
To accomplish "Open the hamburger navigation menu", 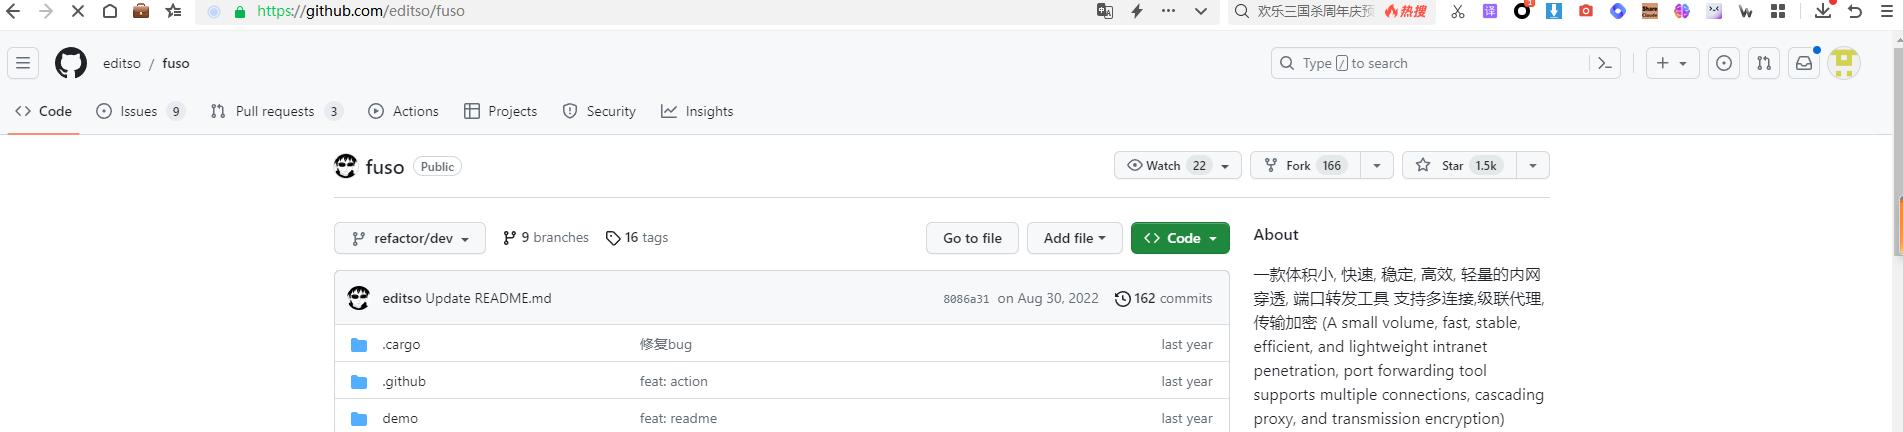I will pyautogui.click(x=23, y=63).
